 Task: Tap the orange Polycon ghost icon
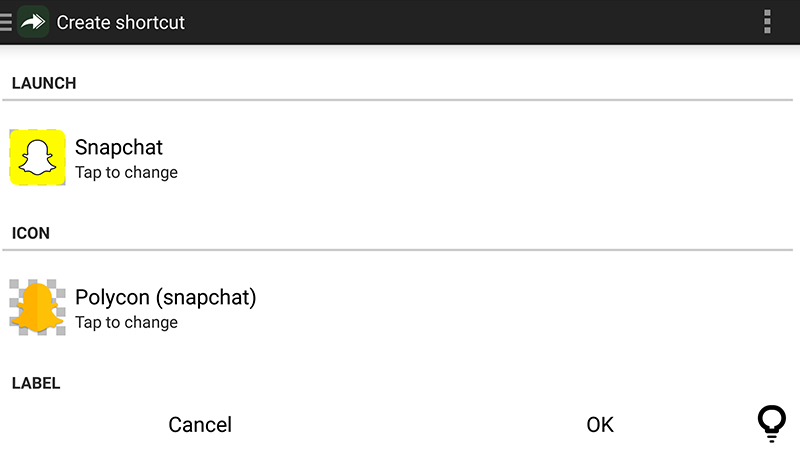(37, 307)
